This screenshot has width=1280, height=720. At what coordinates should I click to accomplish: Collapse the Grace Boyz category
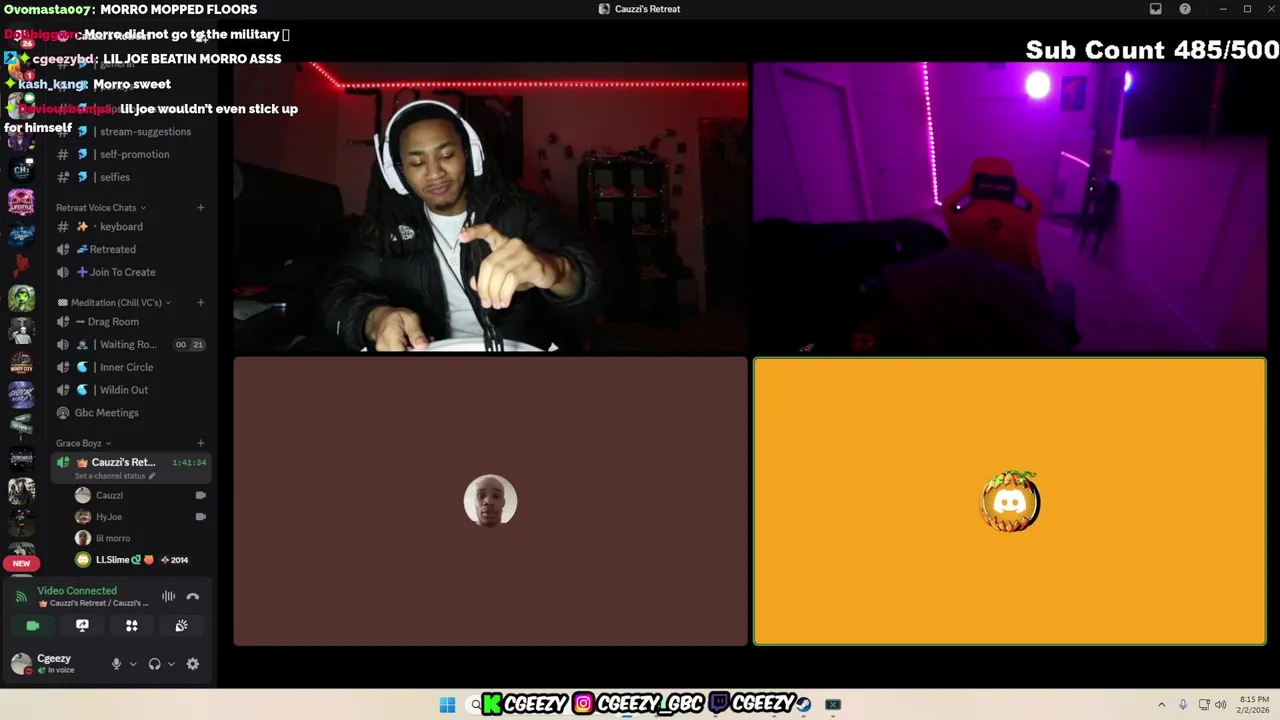83,443
